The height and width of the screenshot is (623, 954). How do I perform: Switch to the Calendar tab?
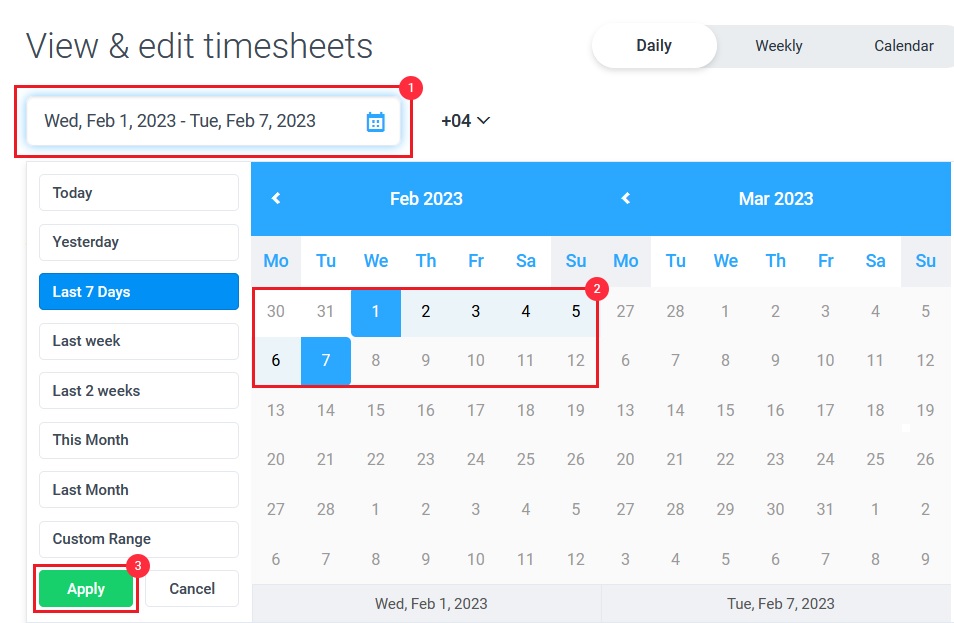pos(904,46)
